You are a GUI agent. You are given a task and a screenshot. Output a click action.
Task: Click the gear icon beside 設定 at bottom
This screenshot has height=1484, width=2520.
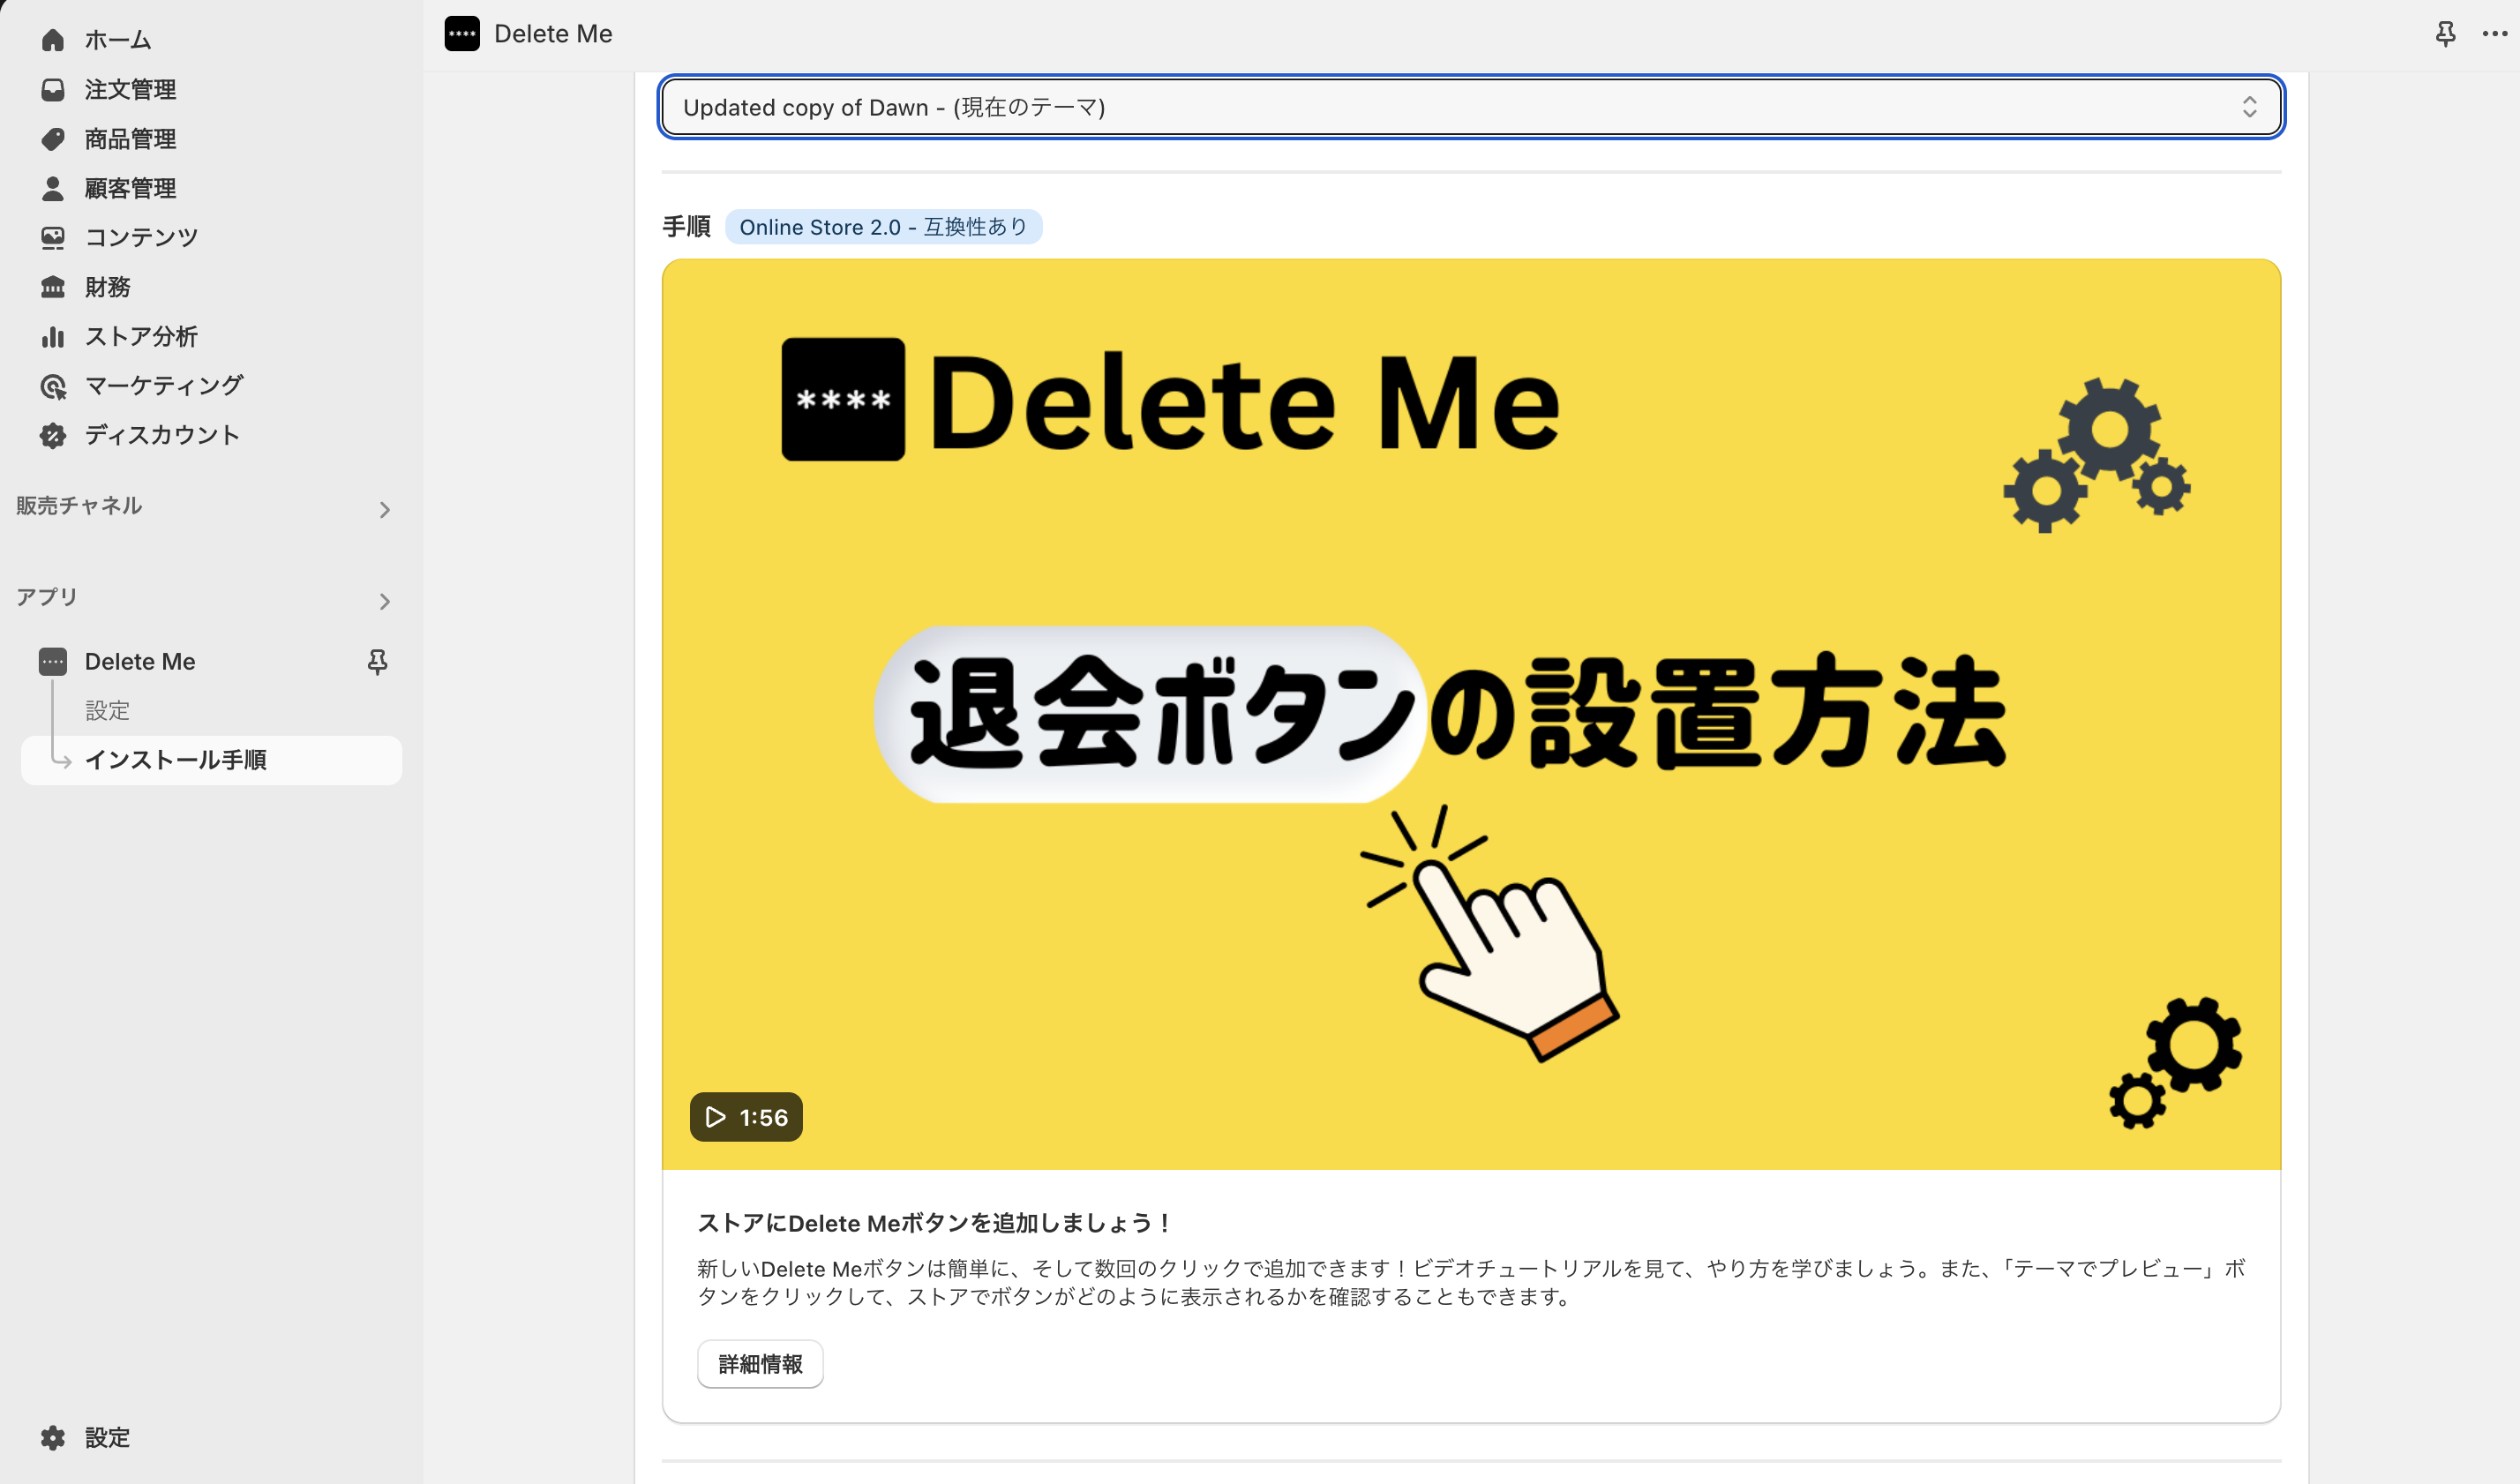(x=53, y=1438)
